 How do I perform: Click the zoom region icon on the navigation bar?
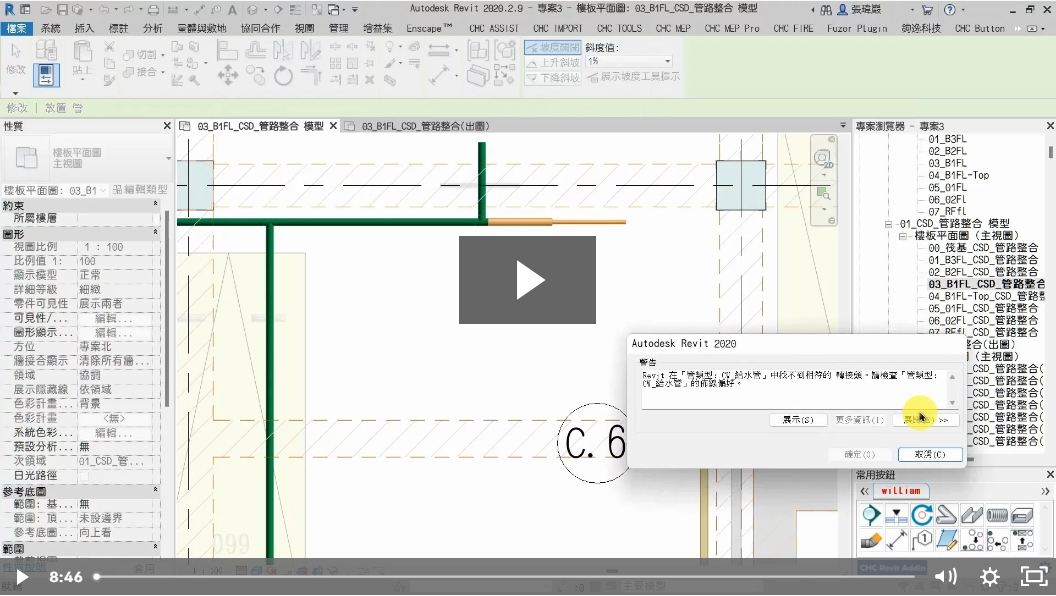[822, 194]
